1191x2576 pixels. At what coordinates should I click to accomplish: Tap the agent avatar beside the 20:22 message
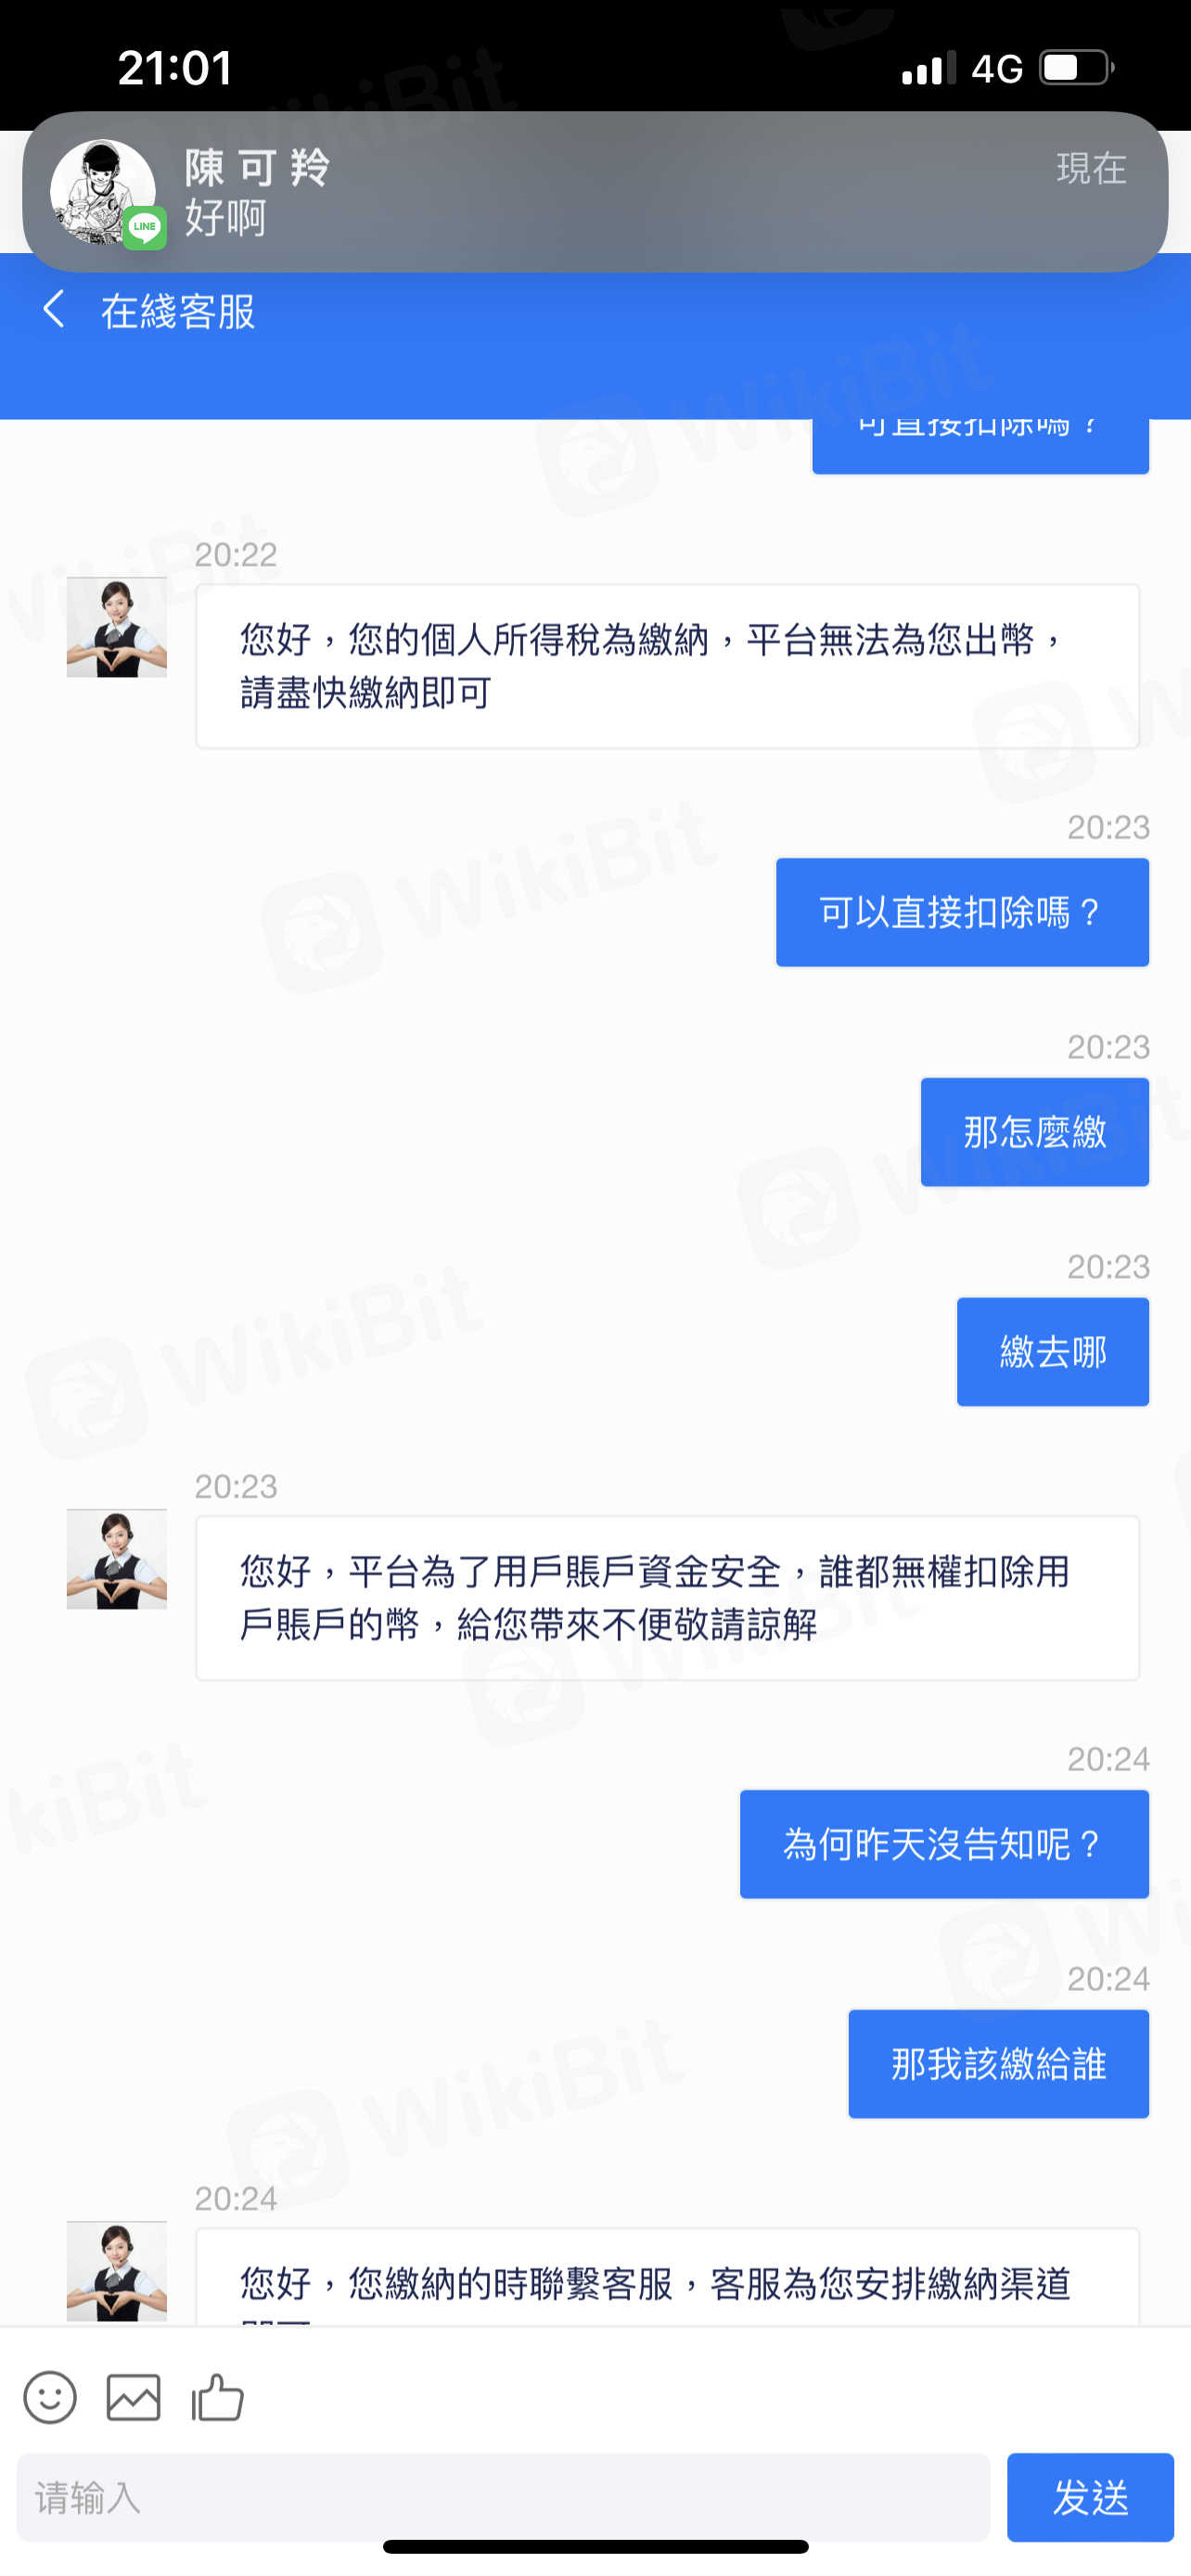pyautogui.click(x=117, y=627)
